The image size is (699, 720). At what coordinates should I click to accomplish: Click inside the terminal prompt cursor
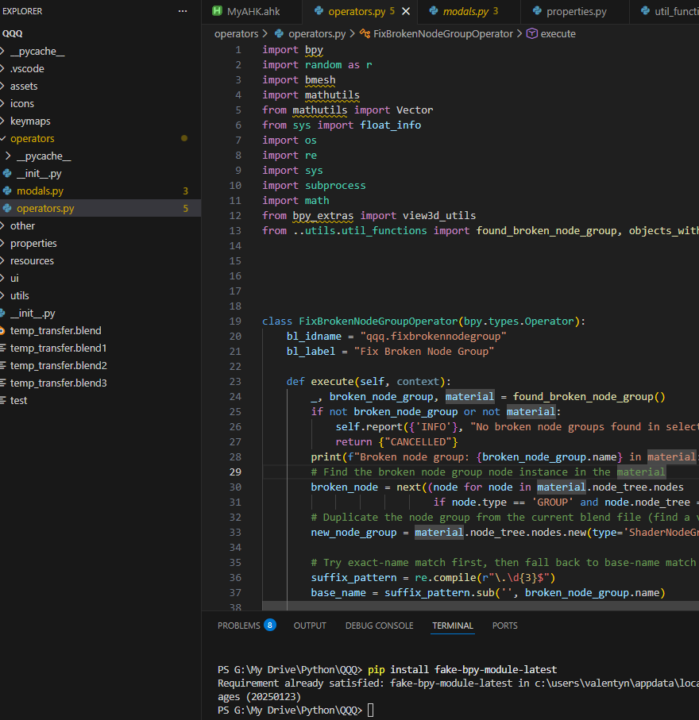click(x=370, y=710)
